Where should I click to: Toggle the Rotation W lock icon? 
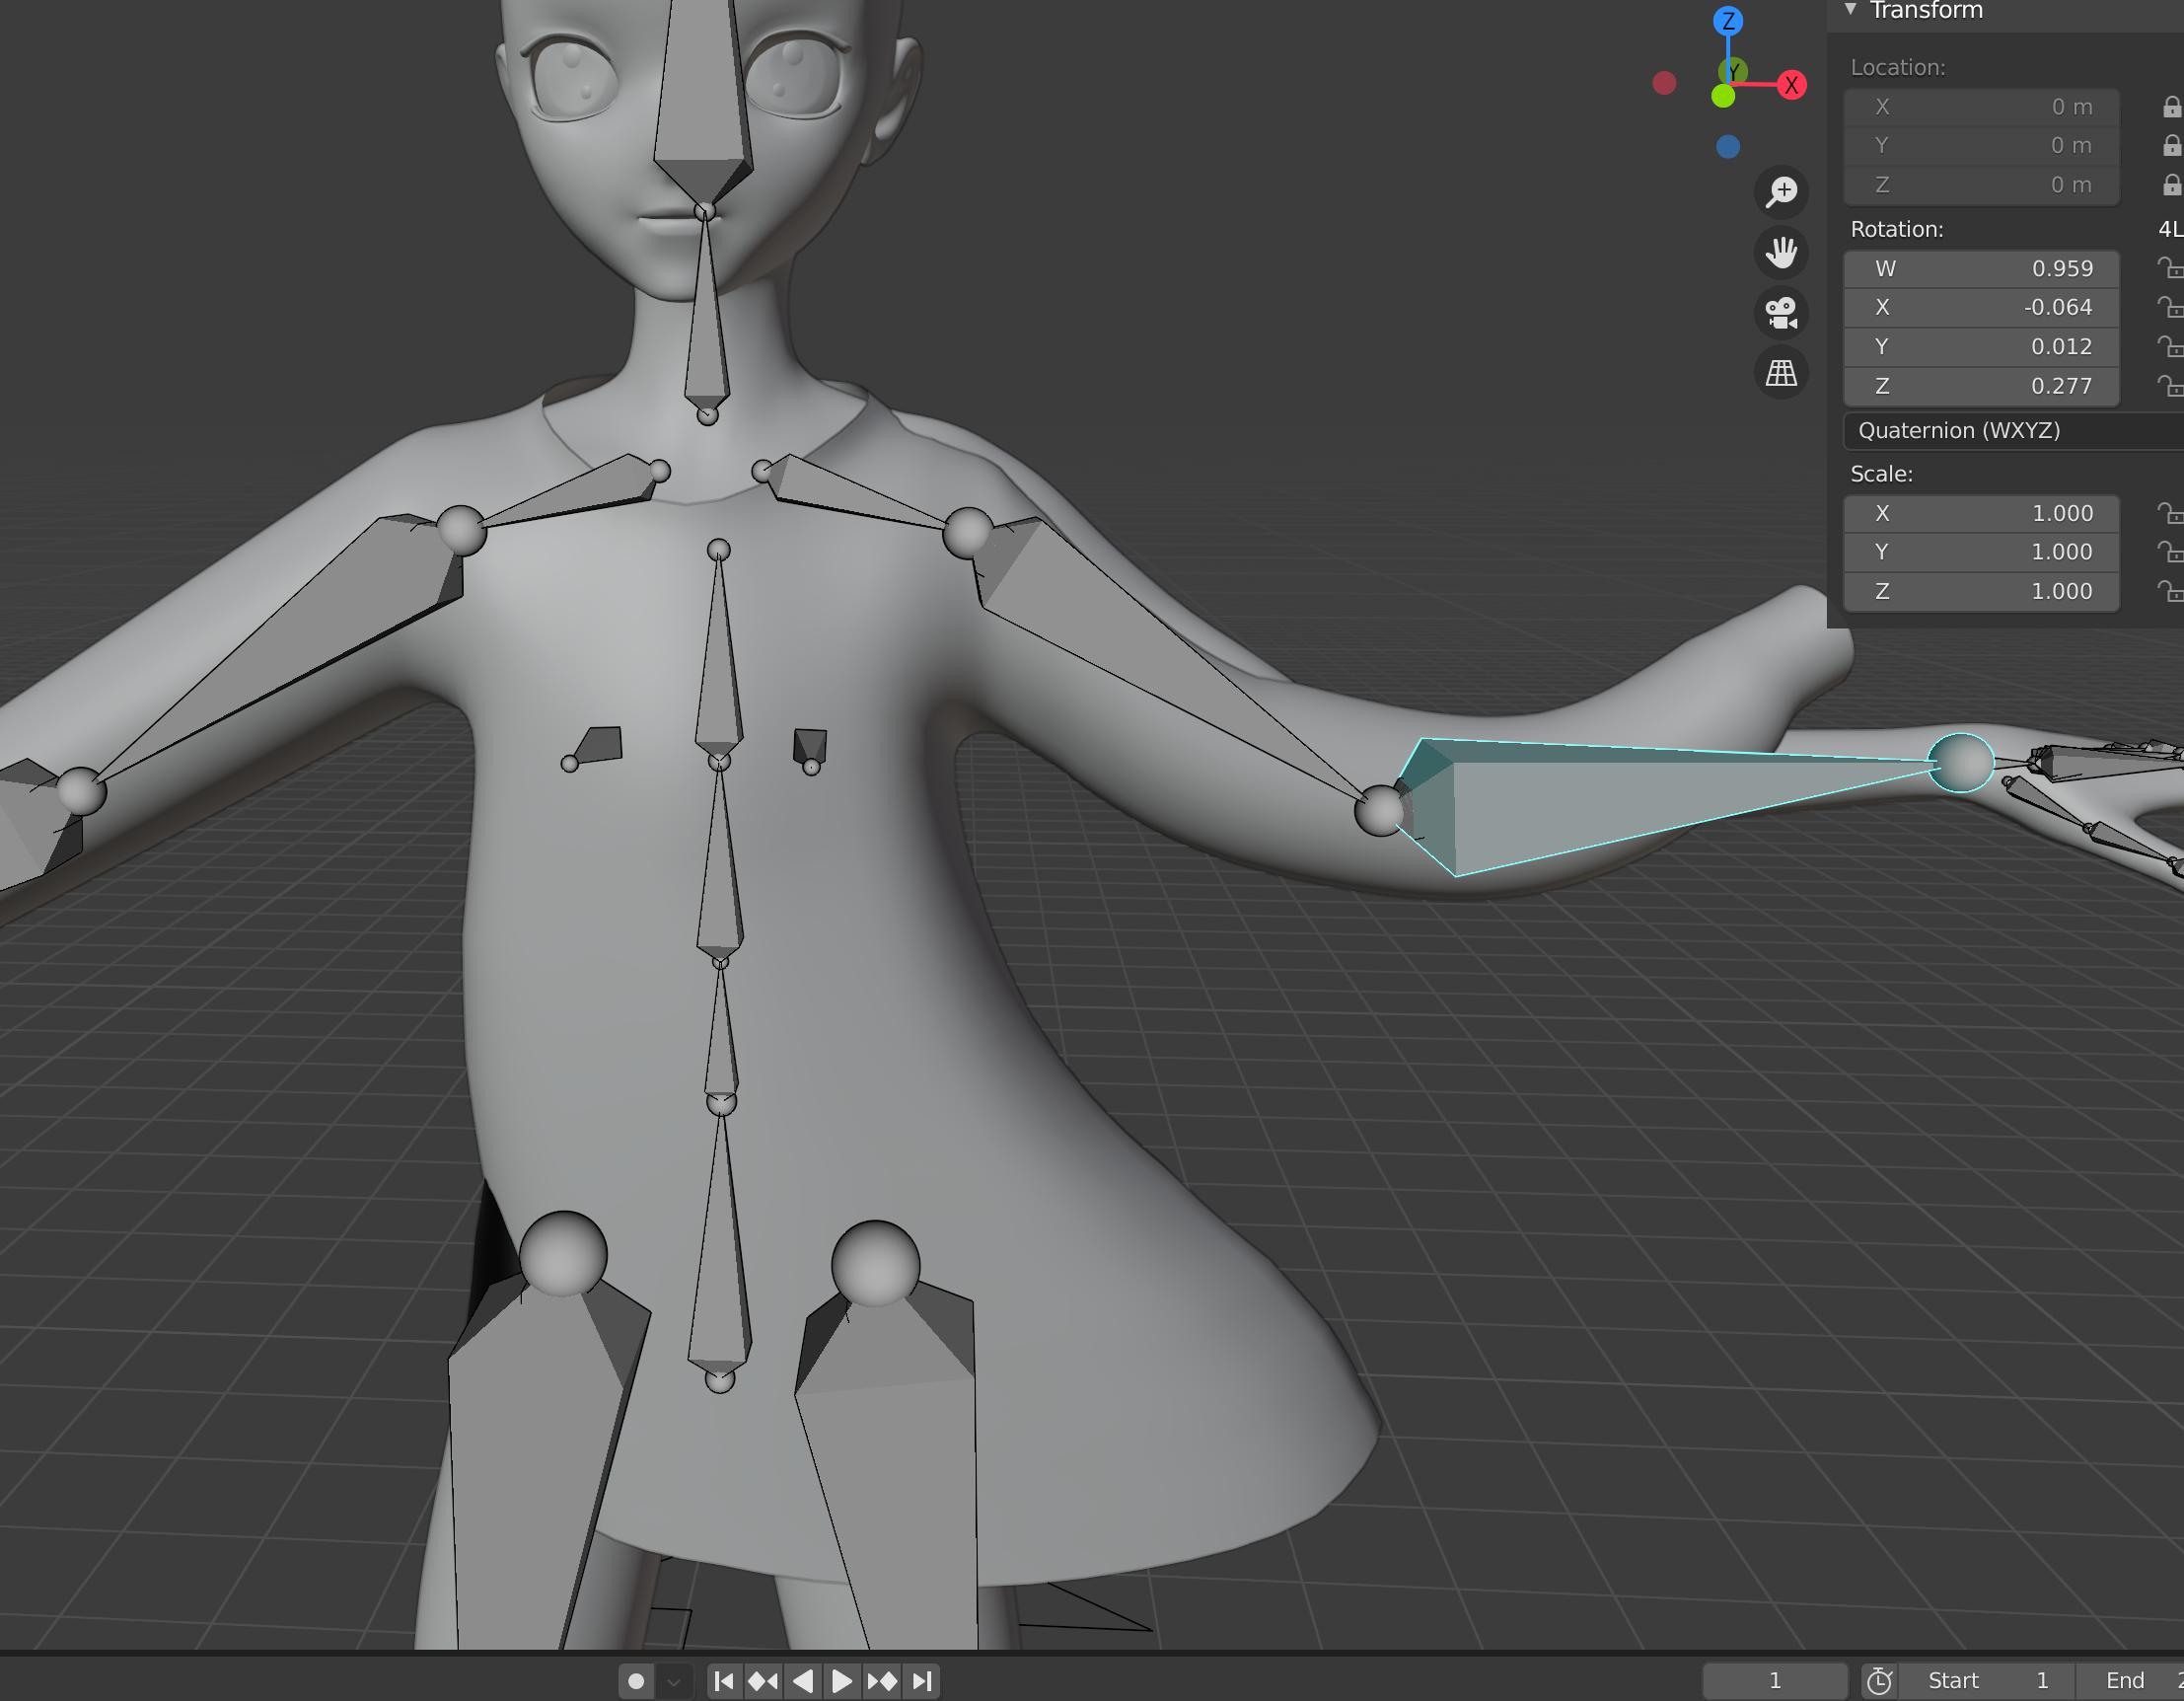[x=2169, y=268]
